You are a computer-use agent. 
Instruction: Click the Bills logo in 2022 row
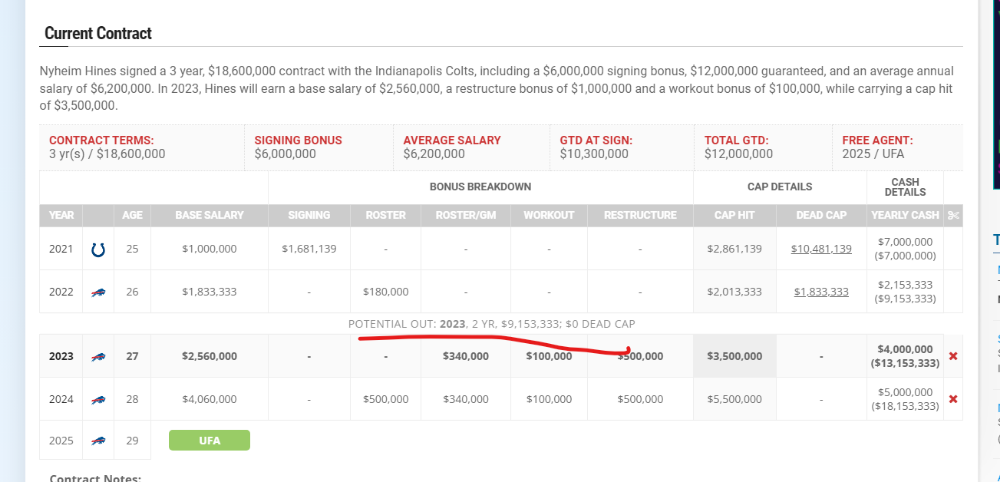(98, 292)
